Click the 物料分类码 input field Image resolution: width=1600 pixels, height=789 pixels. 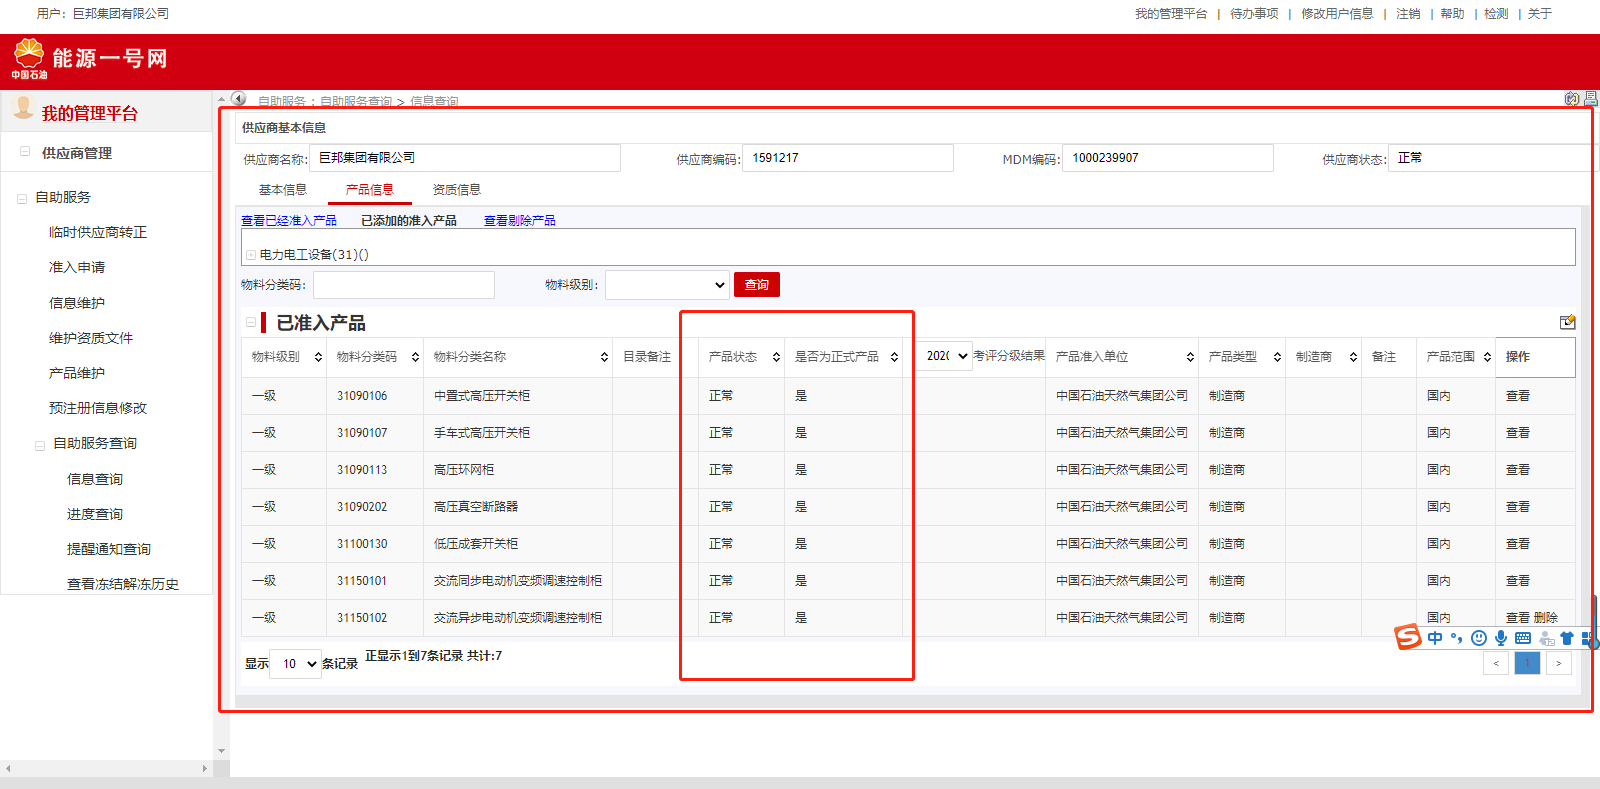click(404, 285)
